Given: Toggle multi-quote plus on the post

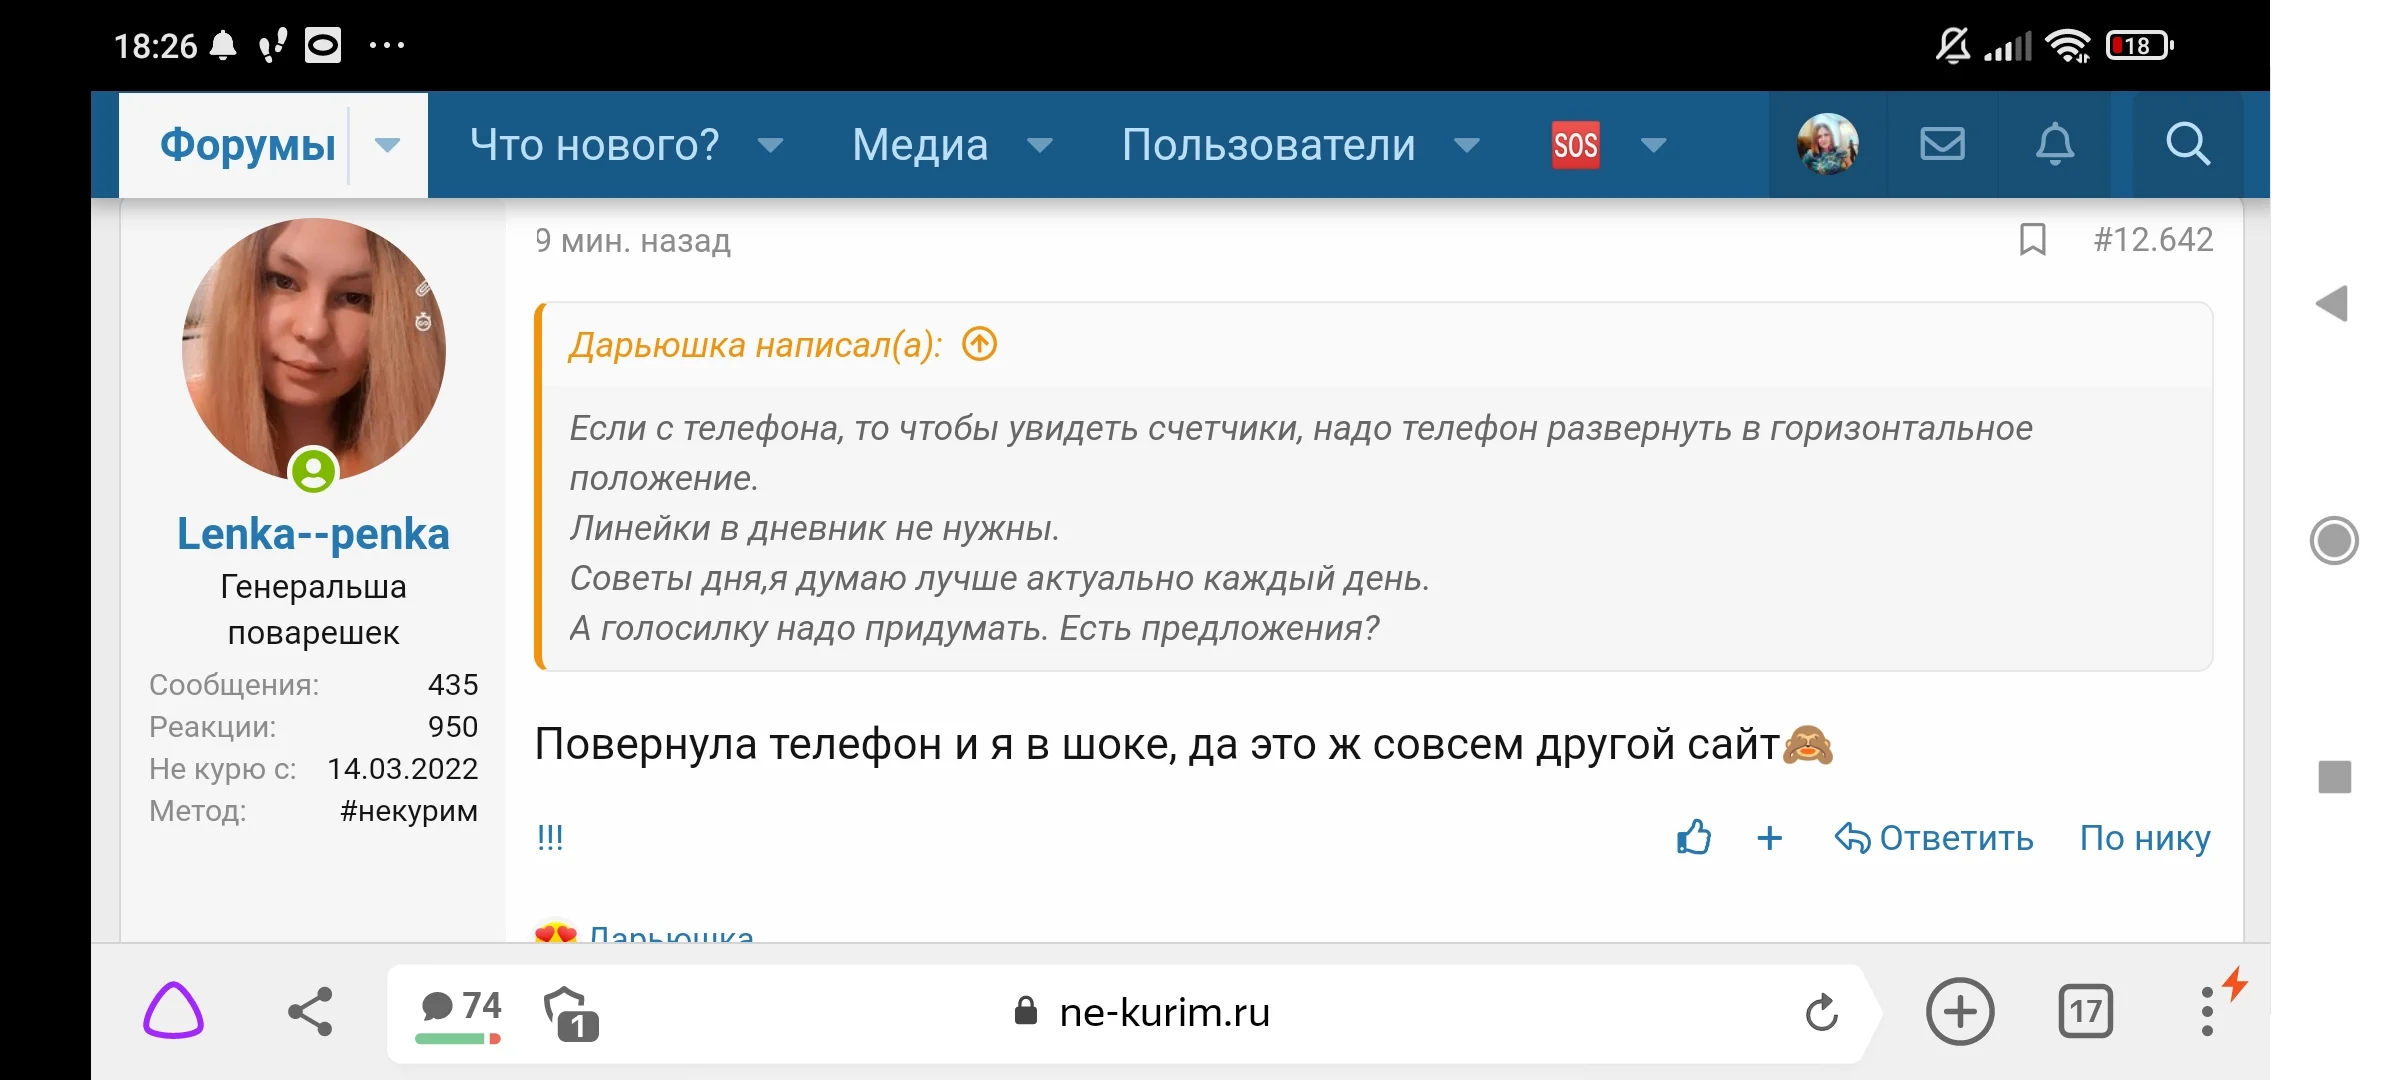Looking at the screenshot, I should (1769, 837).
